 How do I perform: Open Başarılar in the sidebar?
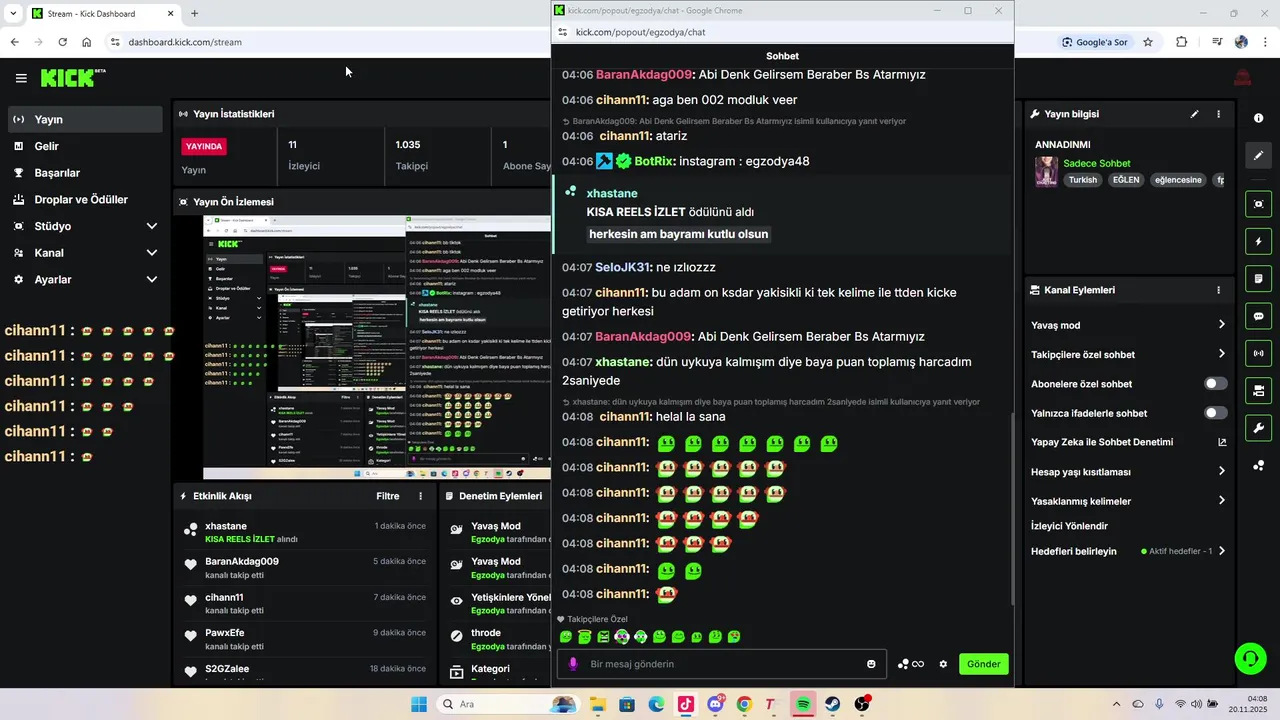point(84,173)
